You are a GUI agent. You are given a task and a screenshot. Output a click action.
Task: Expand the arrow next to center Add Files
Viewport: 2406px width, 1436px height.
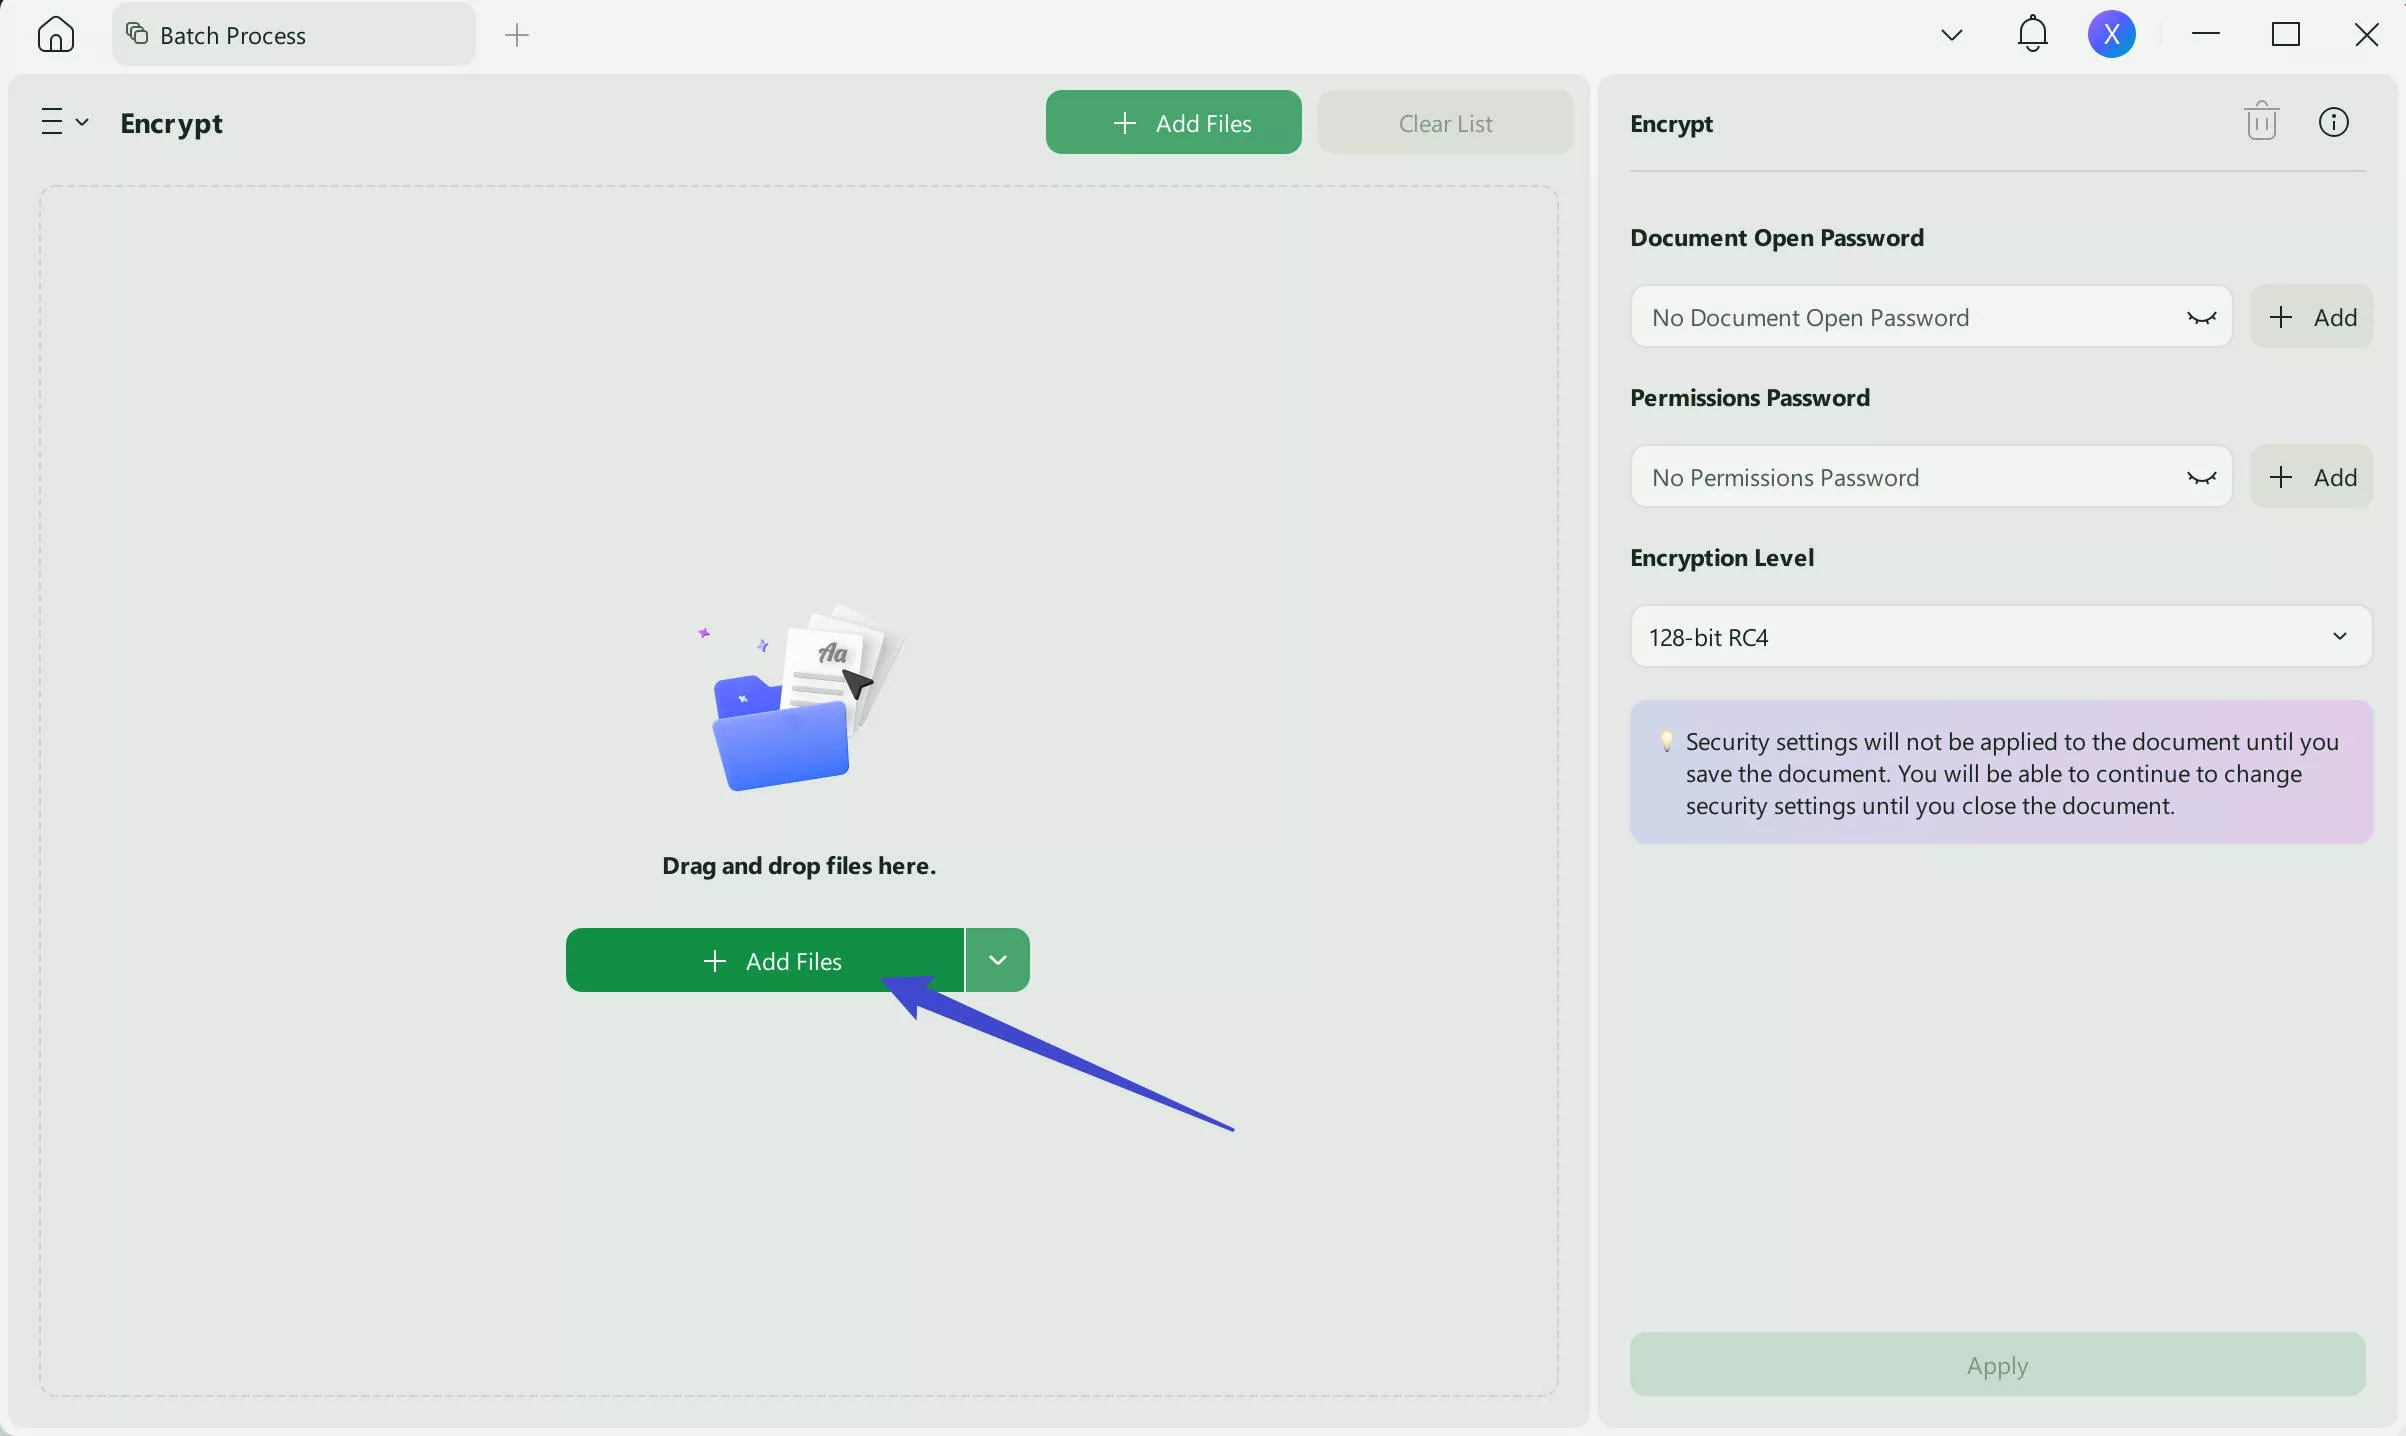(x=997, y=960)
